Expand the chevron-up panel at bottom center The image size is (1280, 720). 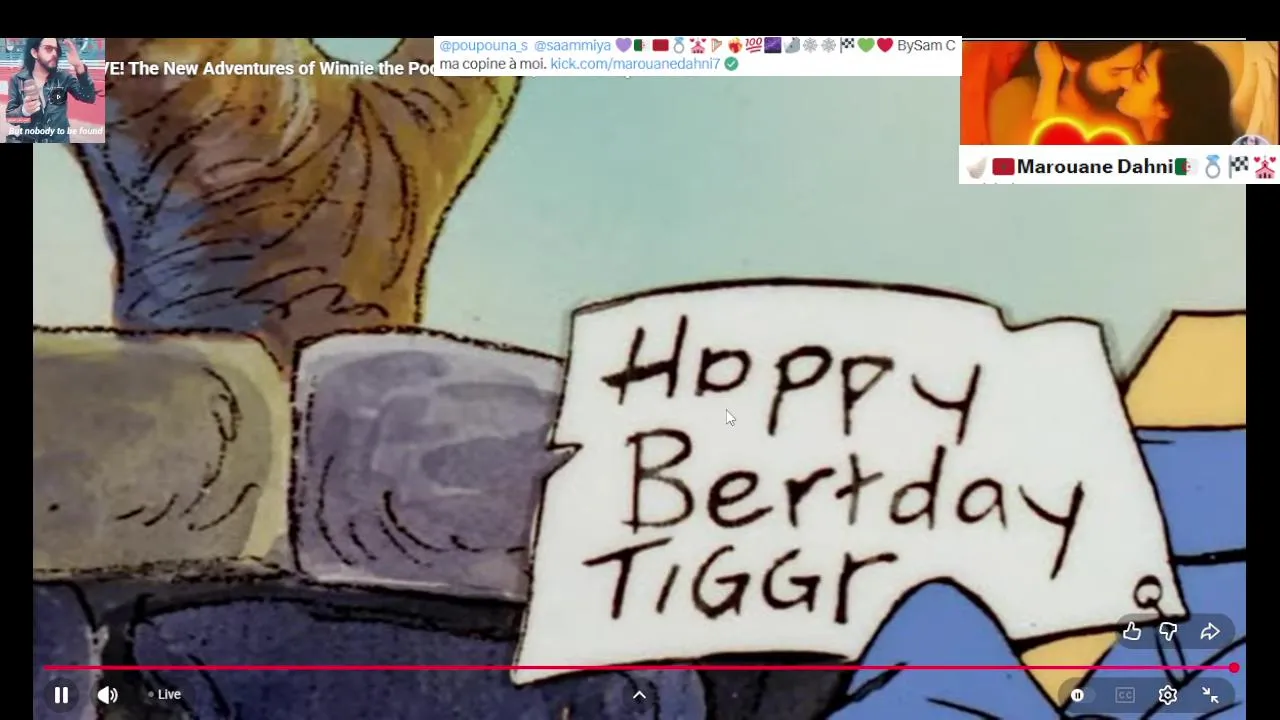point(639,695)
